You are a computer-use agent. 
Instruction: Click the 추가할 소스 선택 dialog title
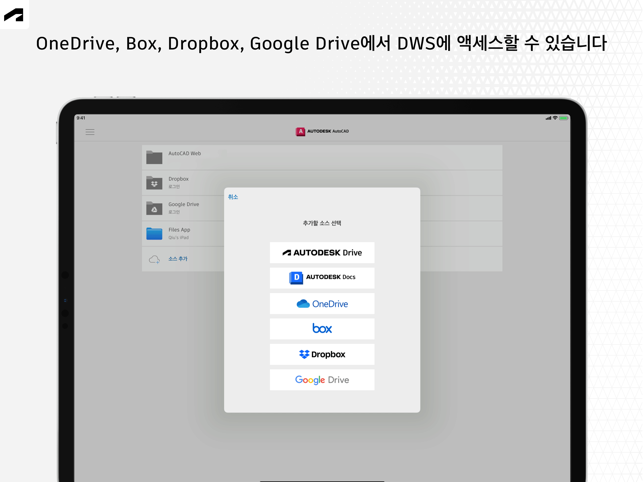pyautogui.click(x=322, y=223)
